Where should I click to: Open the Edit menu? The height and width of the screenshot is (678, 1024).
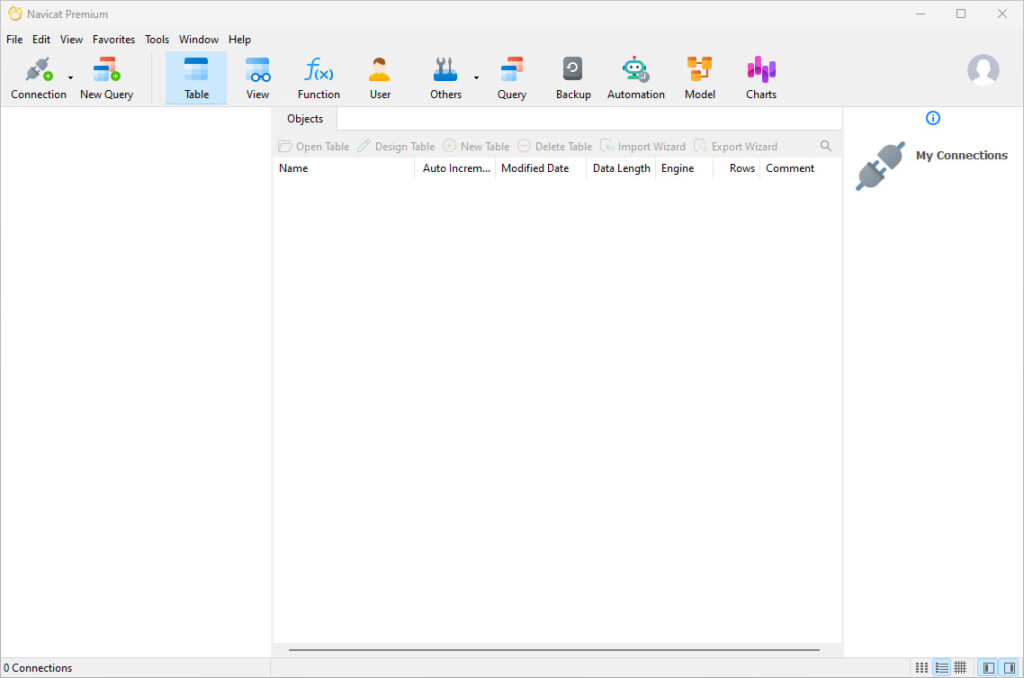coord(41,39)
